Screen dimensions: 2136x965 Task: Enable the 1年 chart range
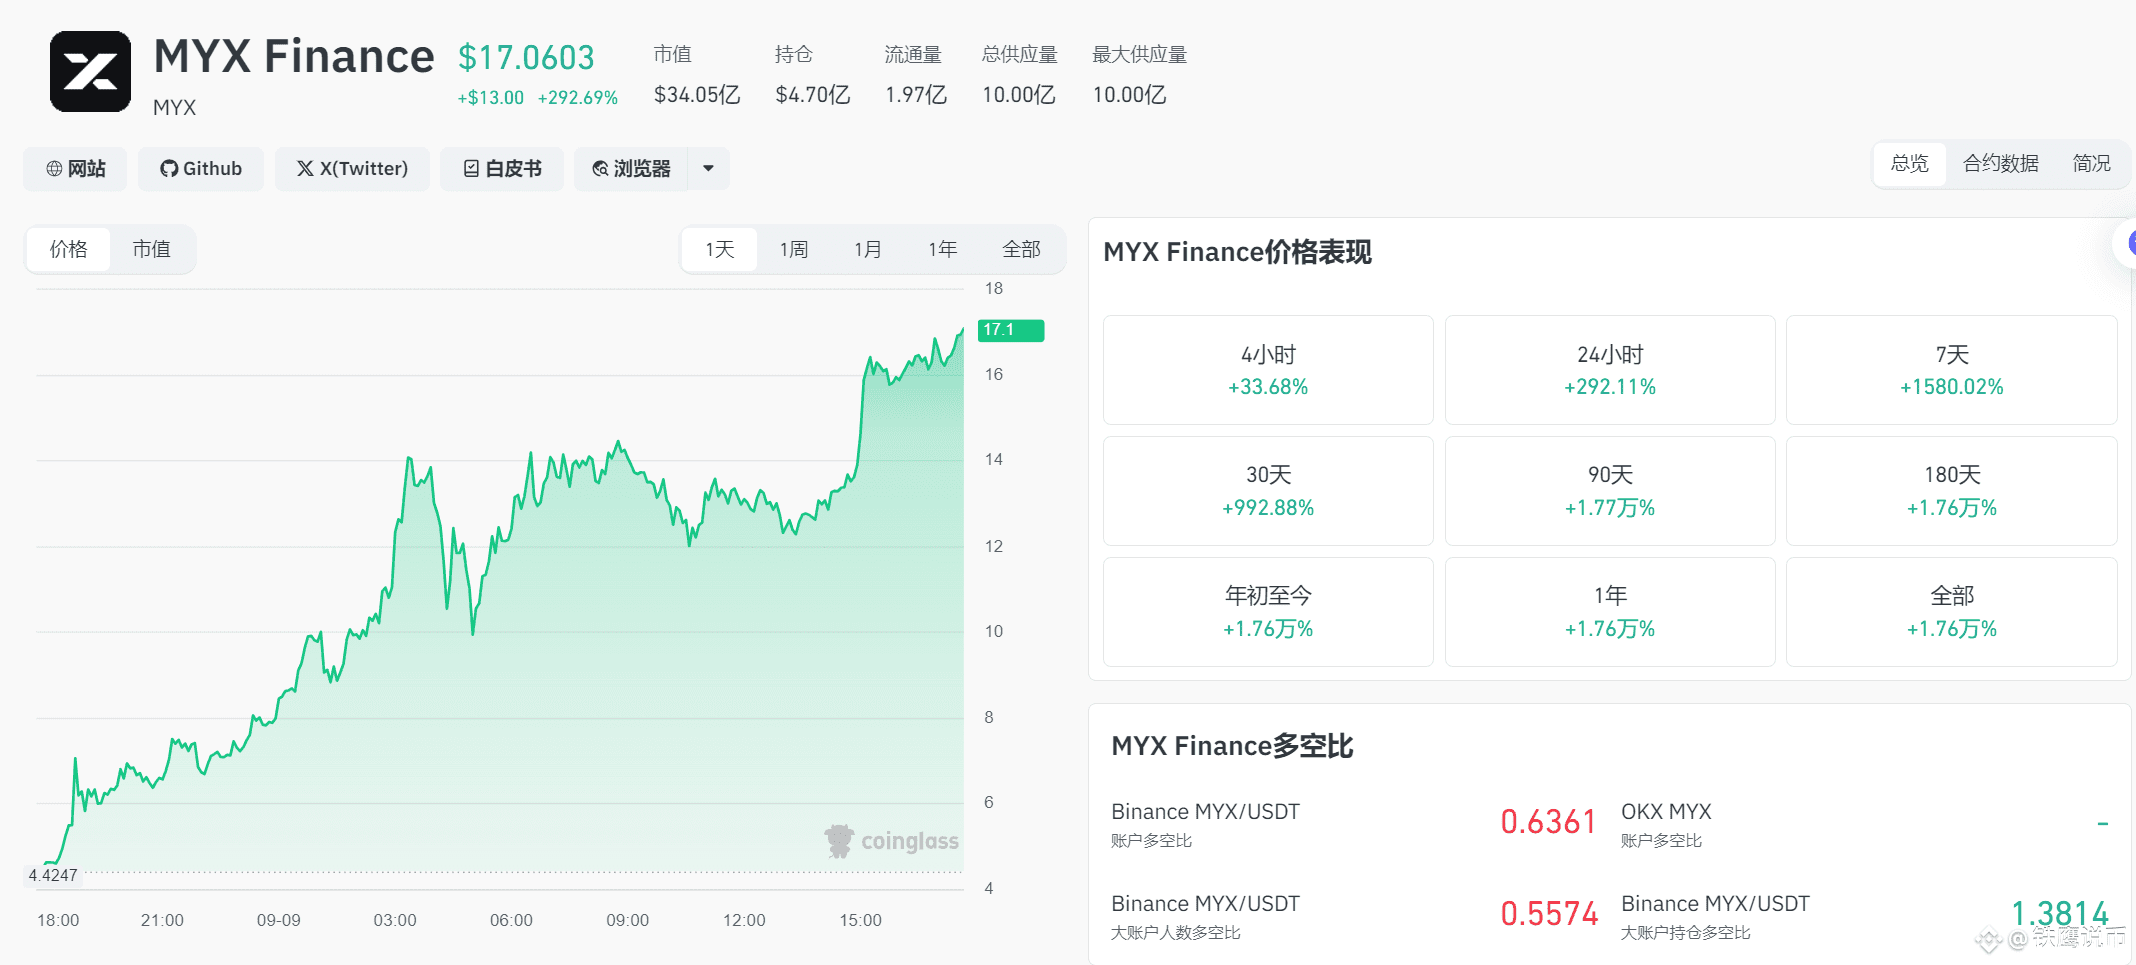(x=942, y=249)
